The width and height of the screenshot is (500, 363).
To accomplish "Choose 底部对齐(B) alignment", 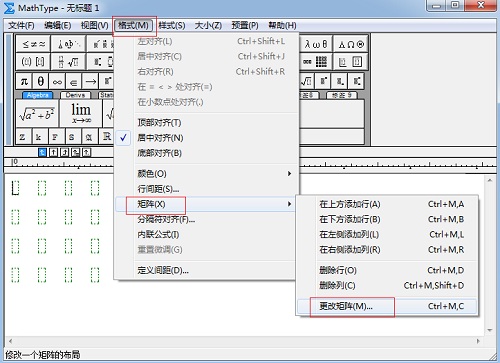I will click(206, 153).
